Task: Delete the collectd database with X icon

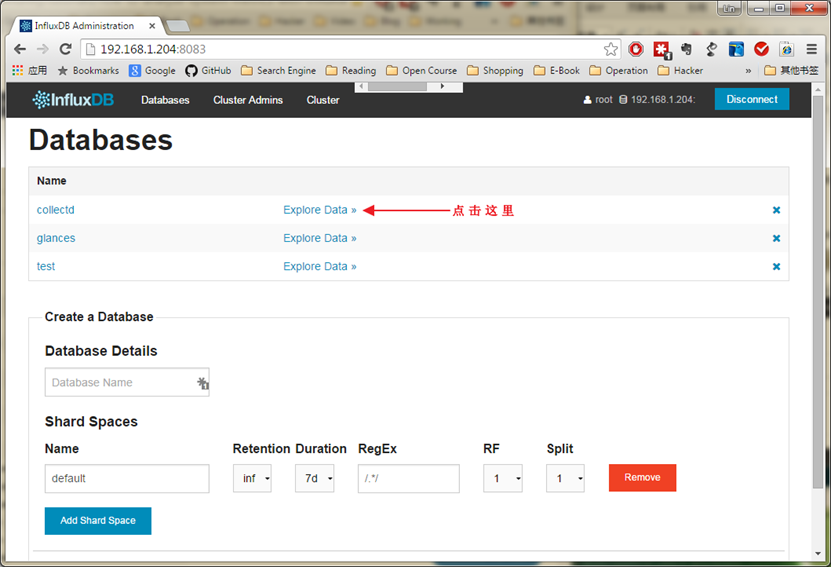Action: click(x=776, y=210)
